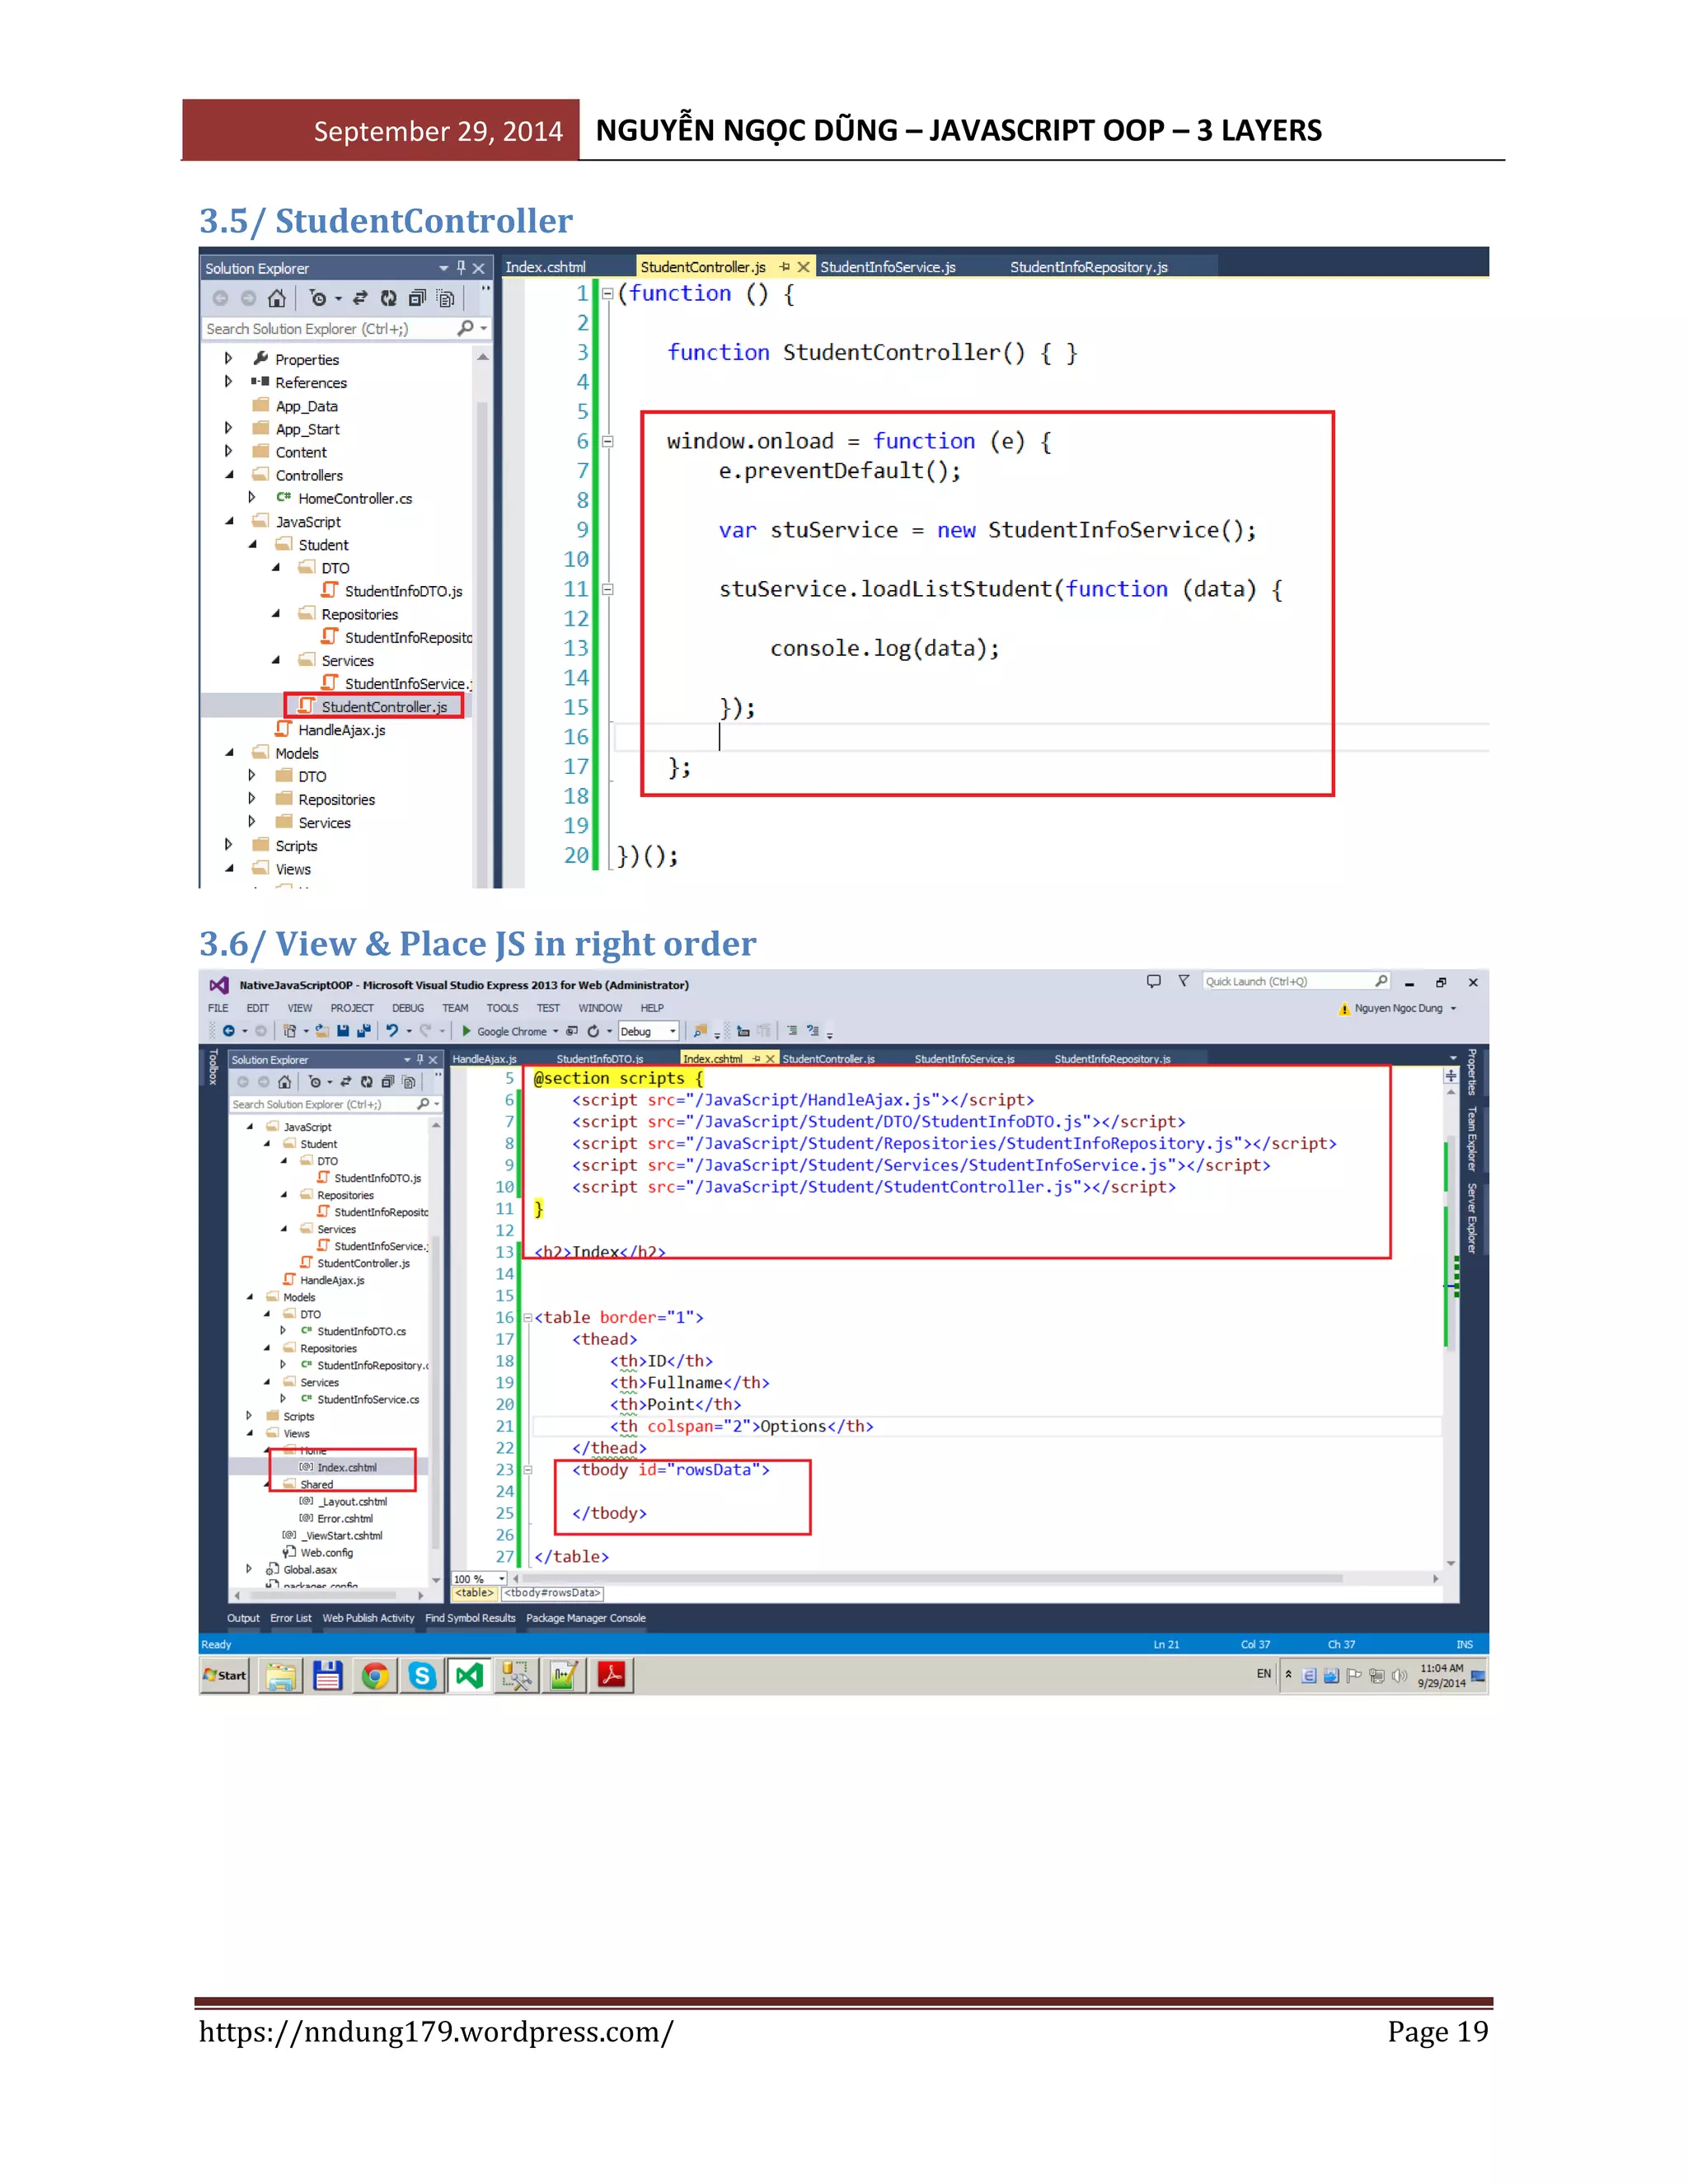Click Collapse All icon in lower Solution Explorer

click(388, 1082)
